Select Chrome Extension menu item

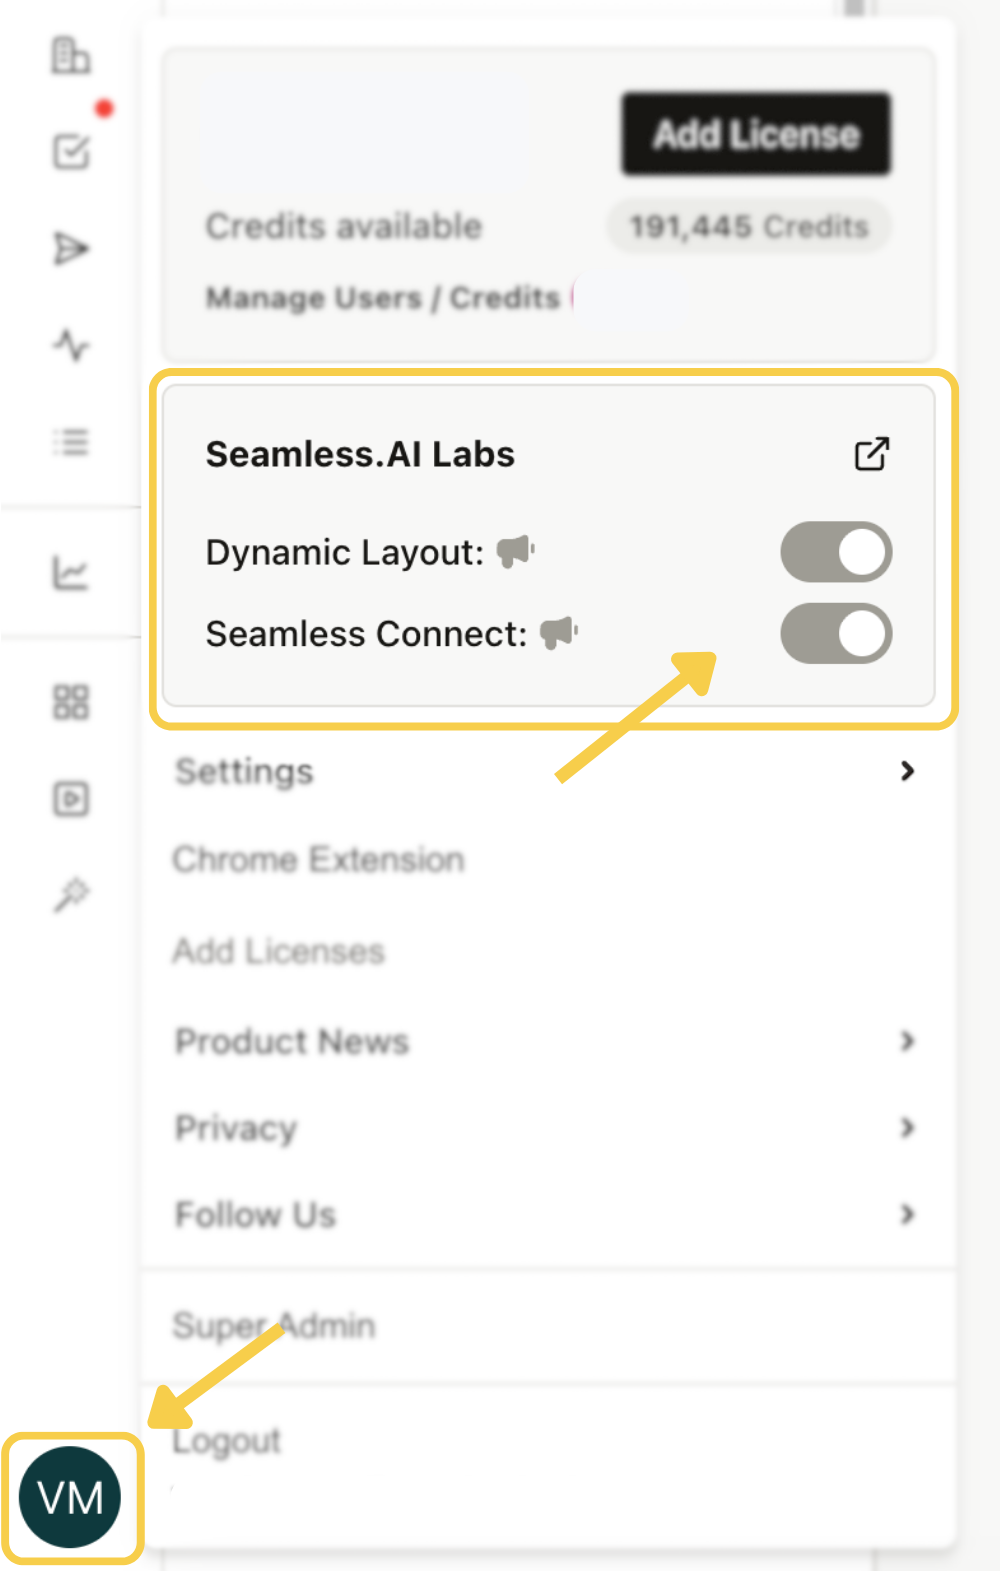(318, 858)
